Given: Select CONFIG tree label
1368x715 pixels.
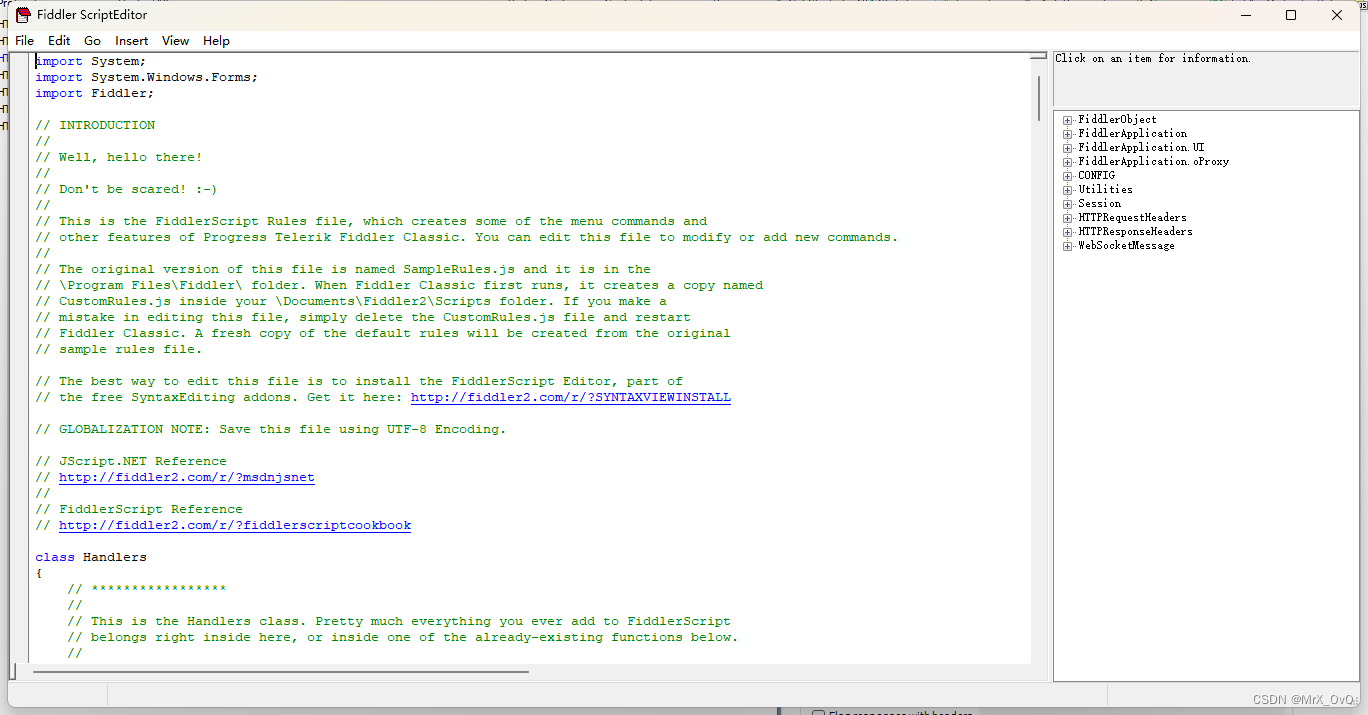Looking at the screenshot, I should click(1096, 176).
